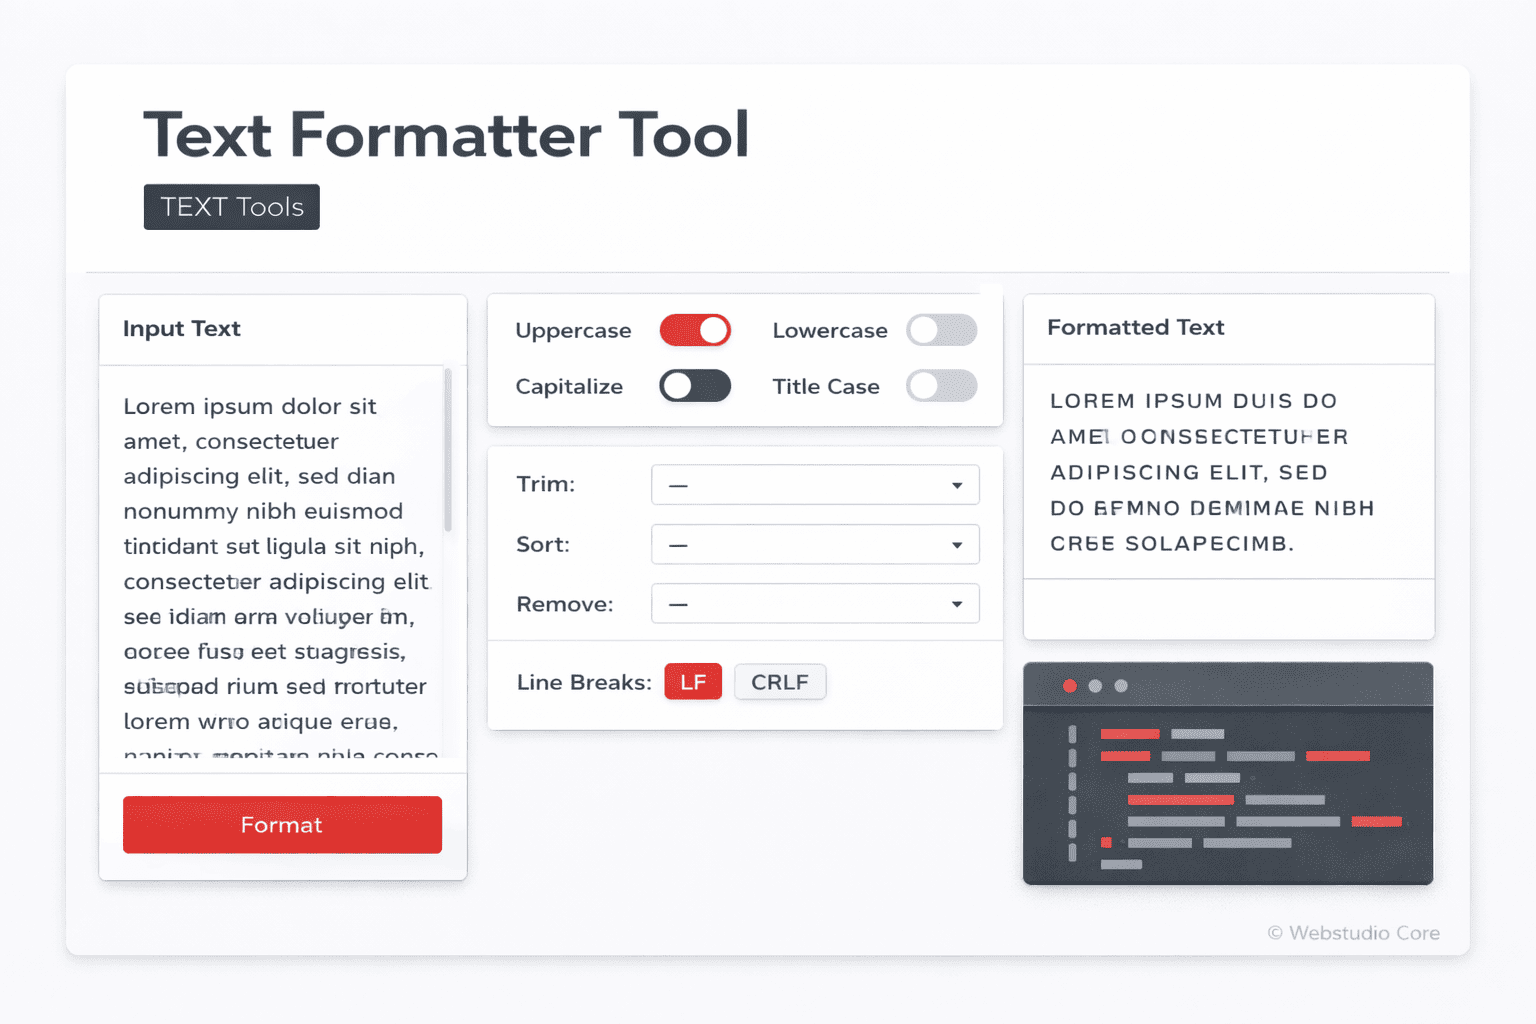Screen dimensions: 1536x1024
Task: Click the TEXT Tools badge
Action: (231, 207)
